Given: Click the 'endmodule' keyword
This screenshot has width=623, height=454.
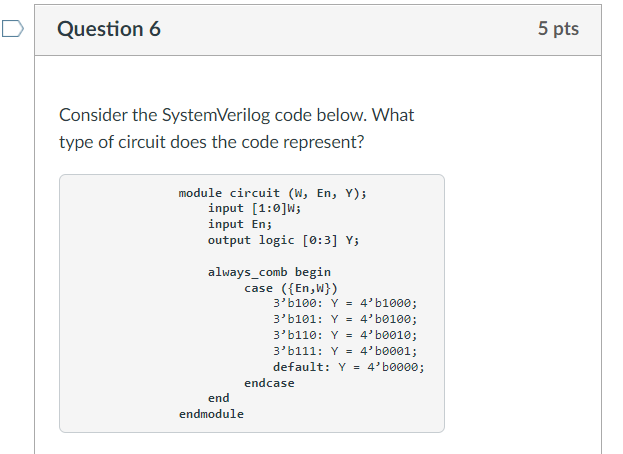Looking at the screenshot, I should point(211,414).
